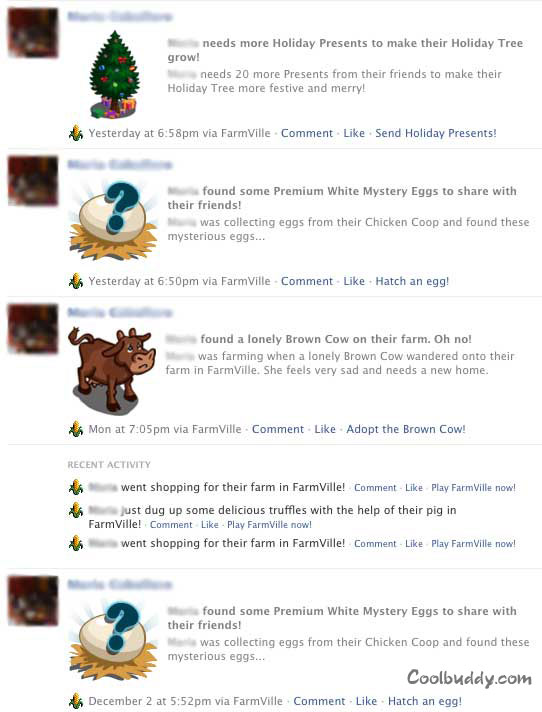Click Play FarmVille now! after the truffles activity
542x712 pixels.
[269, 525]
